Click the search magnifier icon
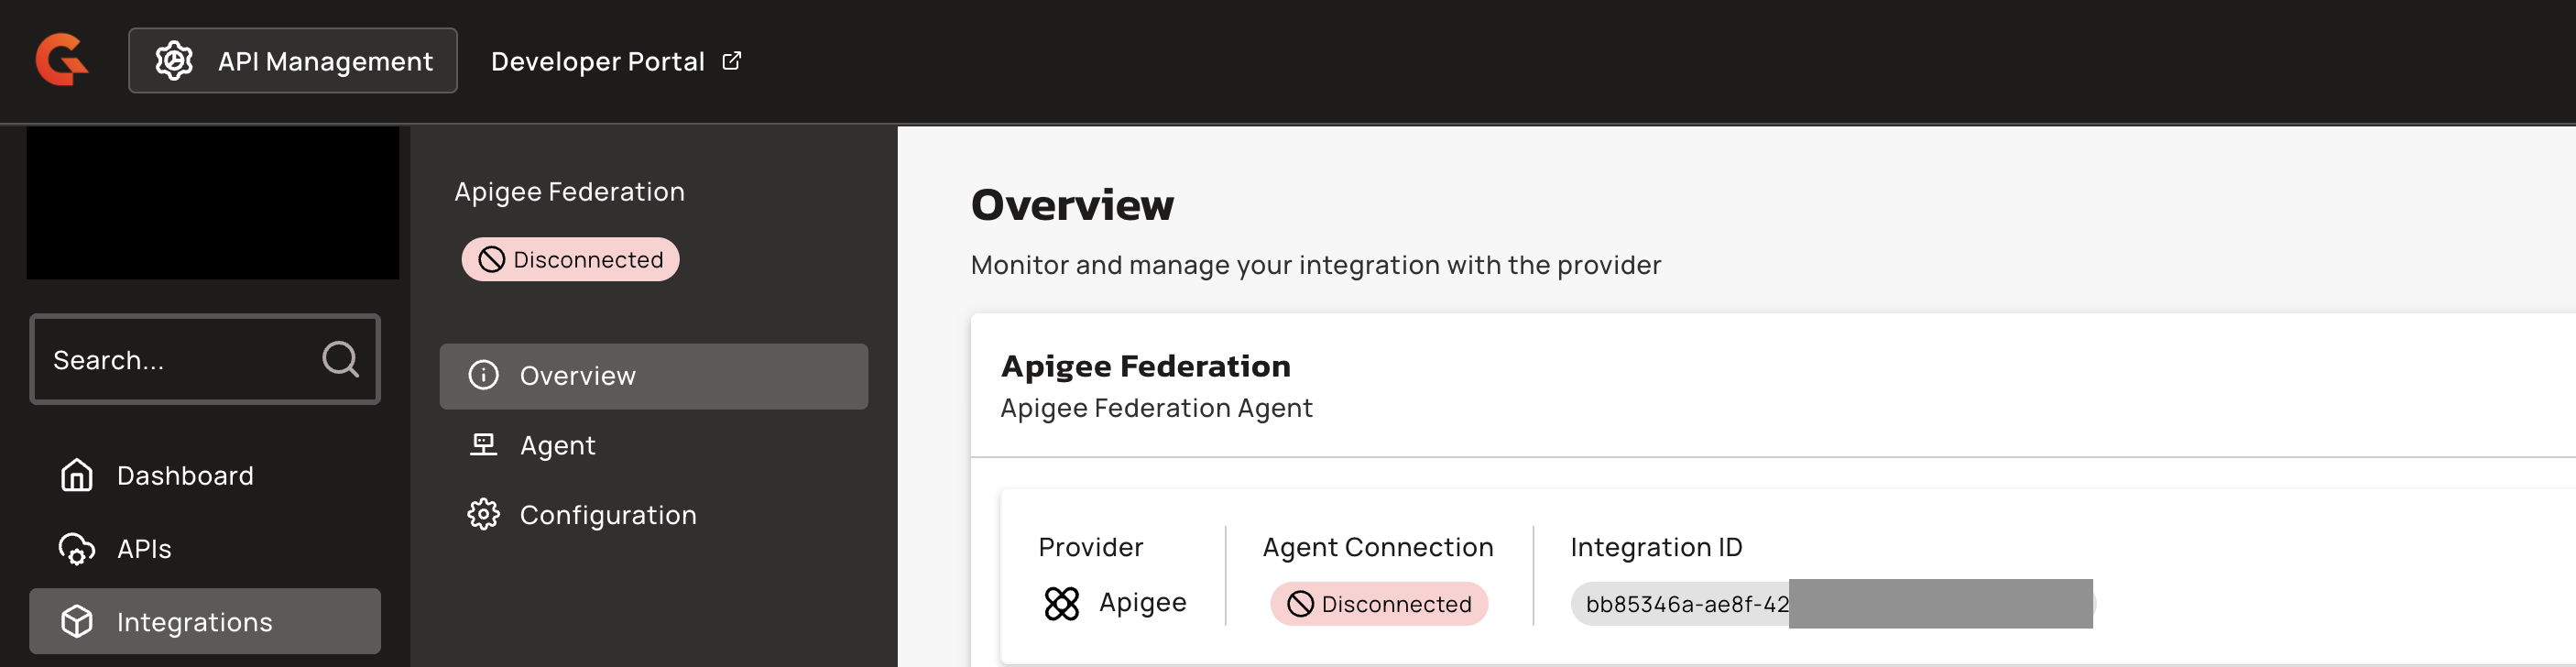 (340, 359)
